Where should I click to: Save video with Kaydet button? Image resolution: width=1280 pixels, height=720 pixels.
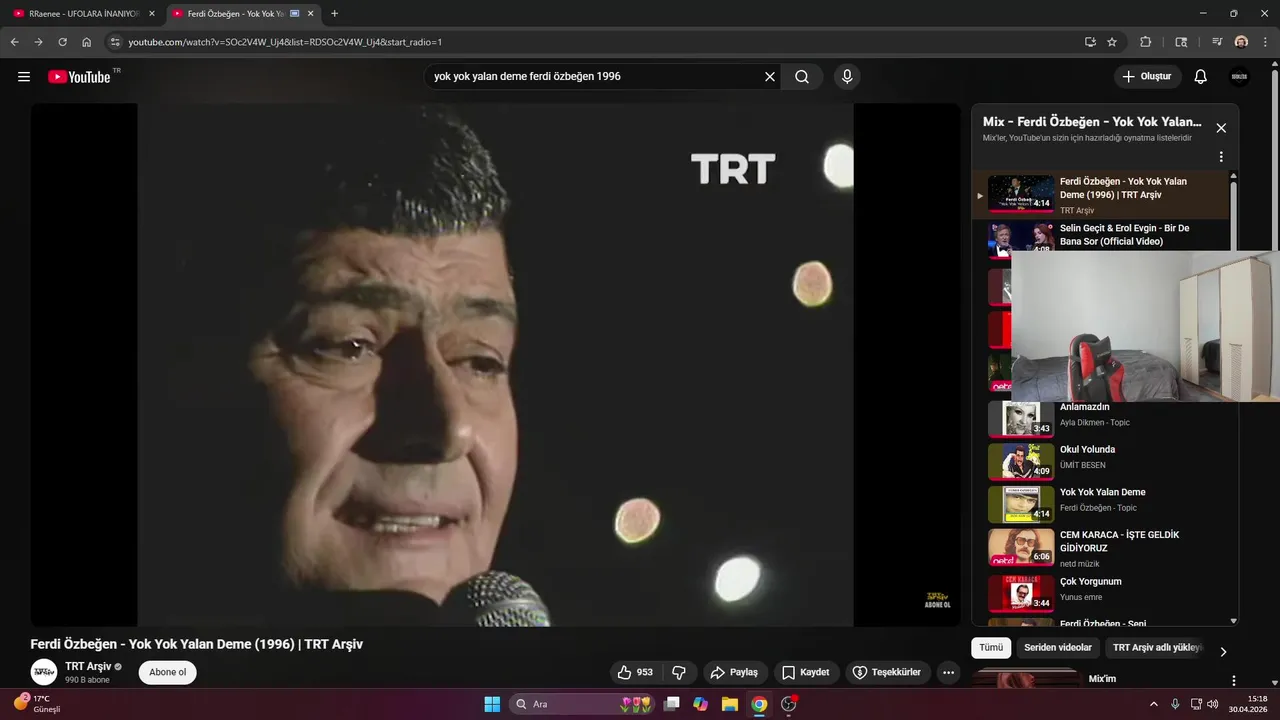[806, 672]
